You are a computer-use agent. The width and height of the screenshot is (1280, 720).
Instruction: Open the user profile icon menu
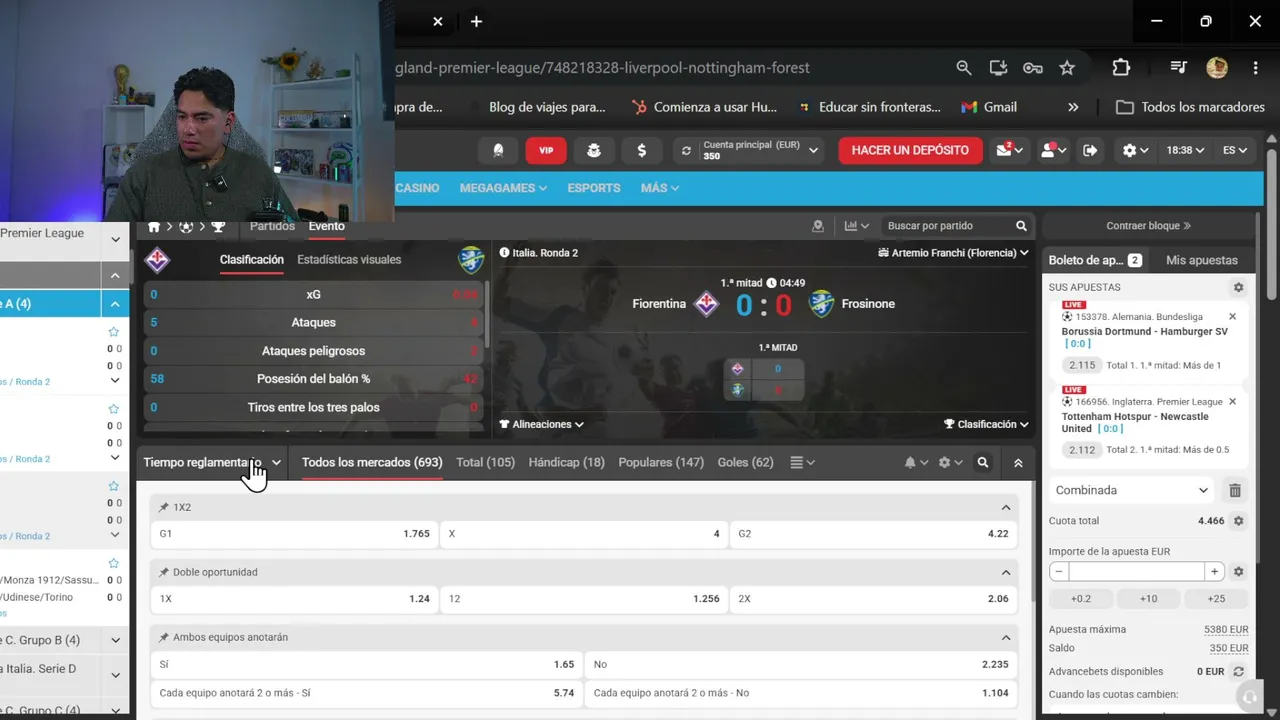[x=1052, y=150]
